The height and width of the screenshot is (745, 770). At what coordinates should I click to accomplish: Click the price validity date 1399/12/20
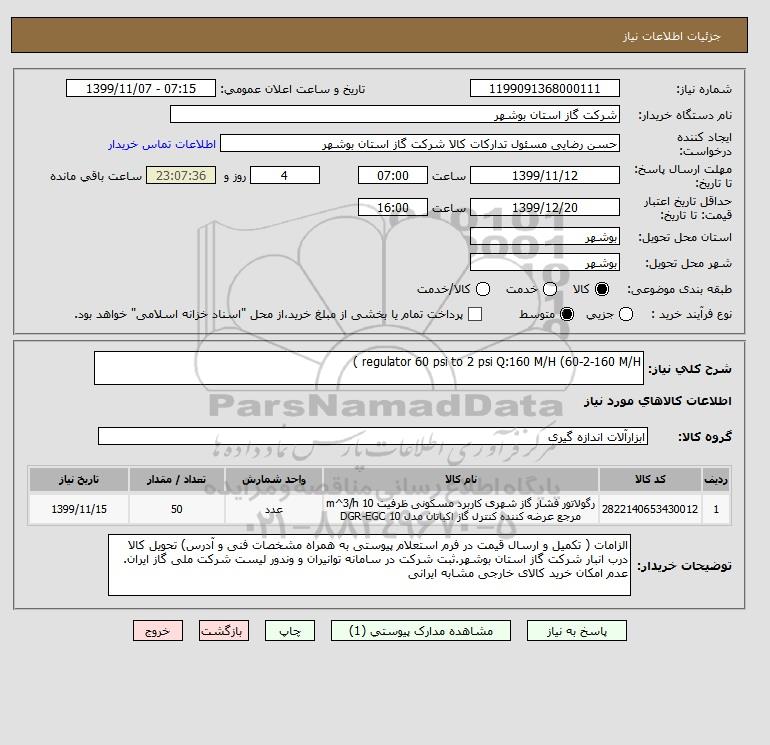[x=545, y=207]
